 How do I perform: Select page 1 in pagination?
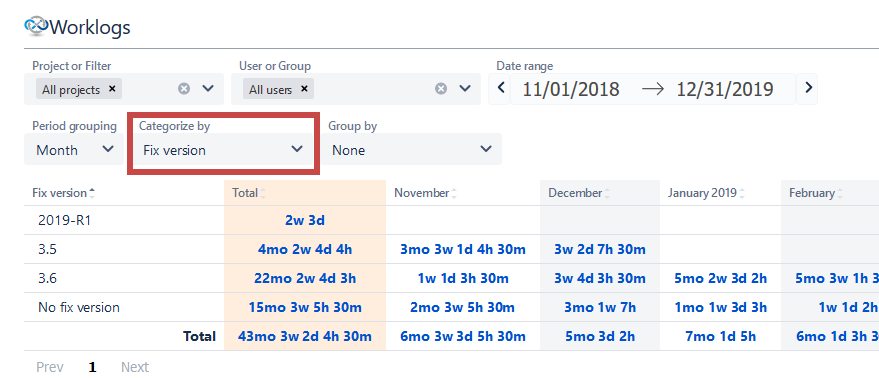coord(92,367)
